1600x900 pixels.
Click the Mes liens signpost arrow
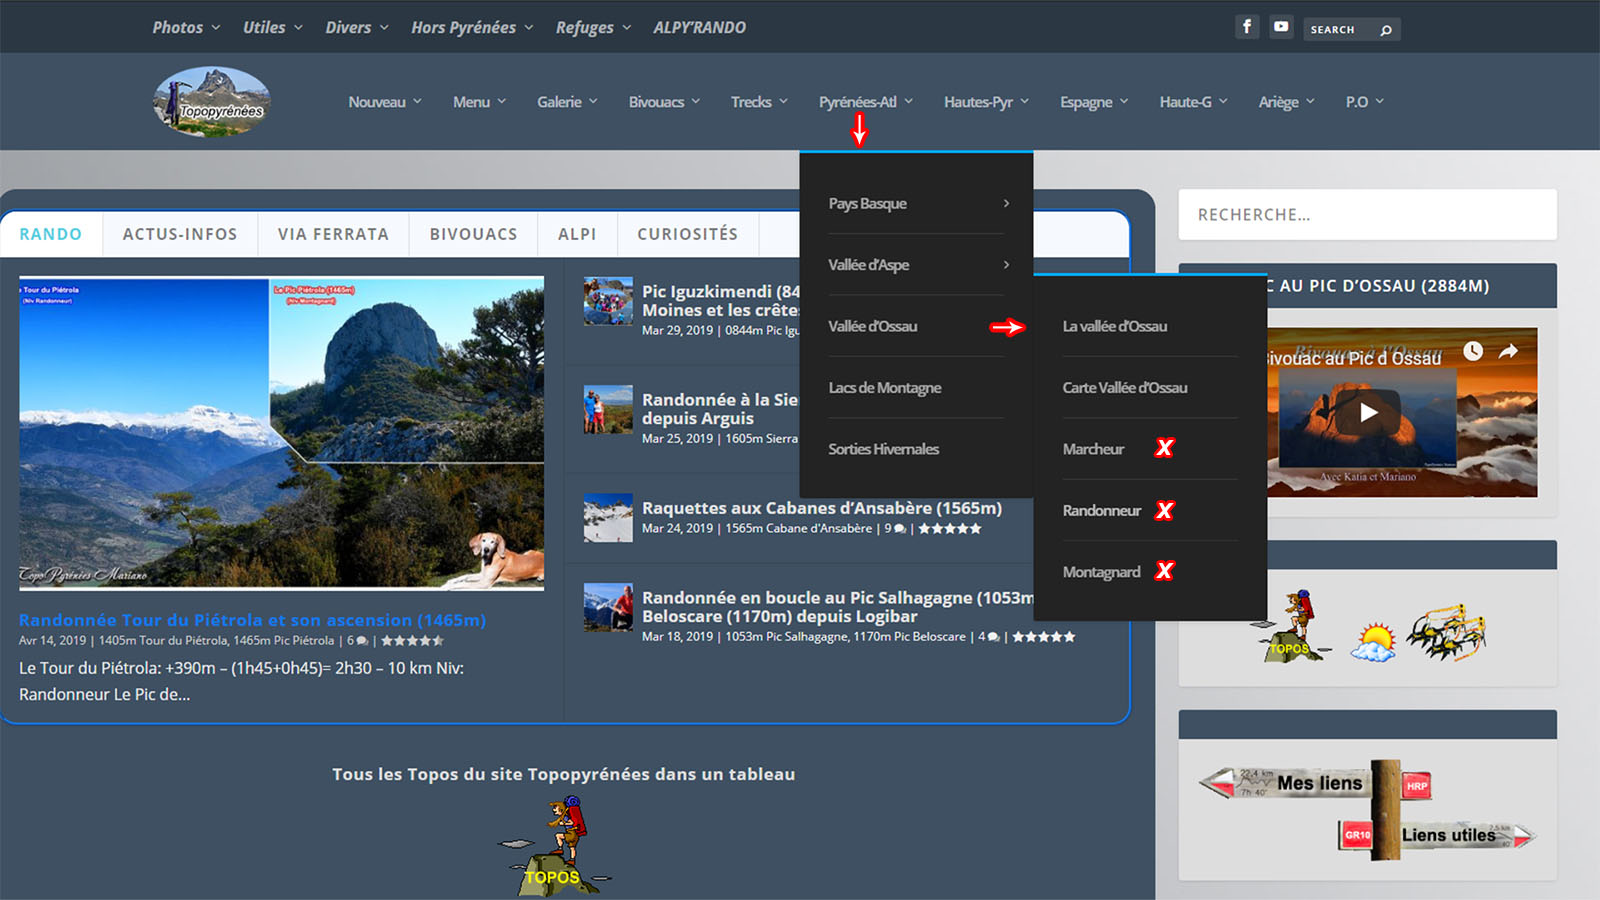coord(1283,783)
